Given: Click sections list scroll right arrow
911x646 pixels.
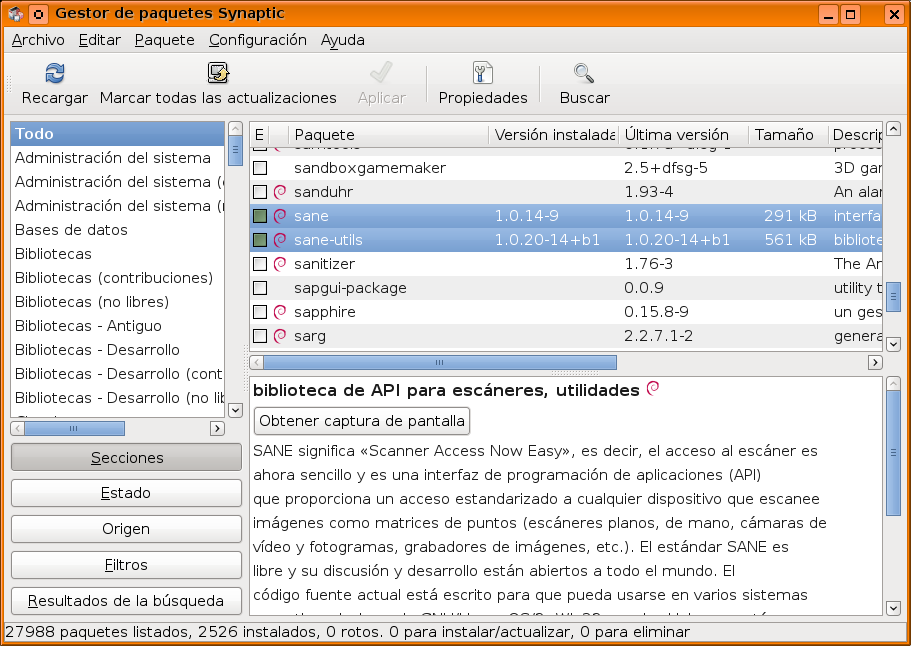Looking at the screenshot, I should pyautogui.click(x=217, y=429).
